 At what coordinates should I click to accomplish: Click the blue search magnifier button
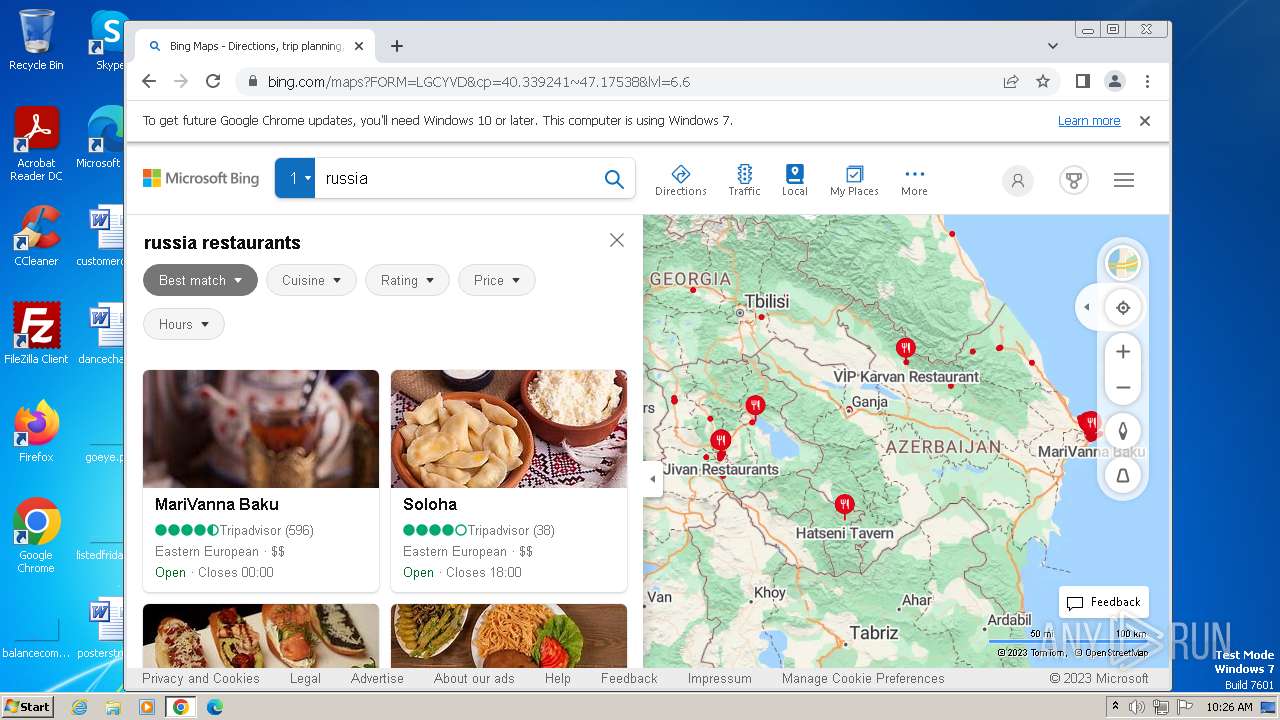(x=614, y=179)
